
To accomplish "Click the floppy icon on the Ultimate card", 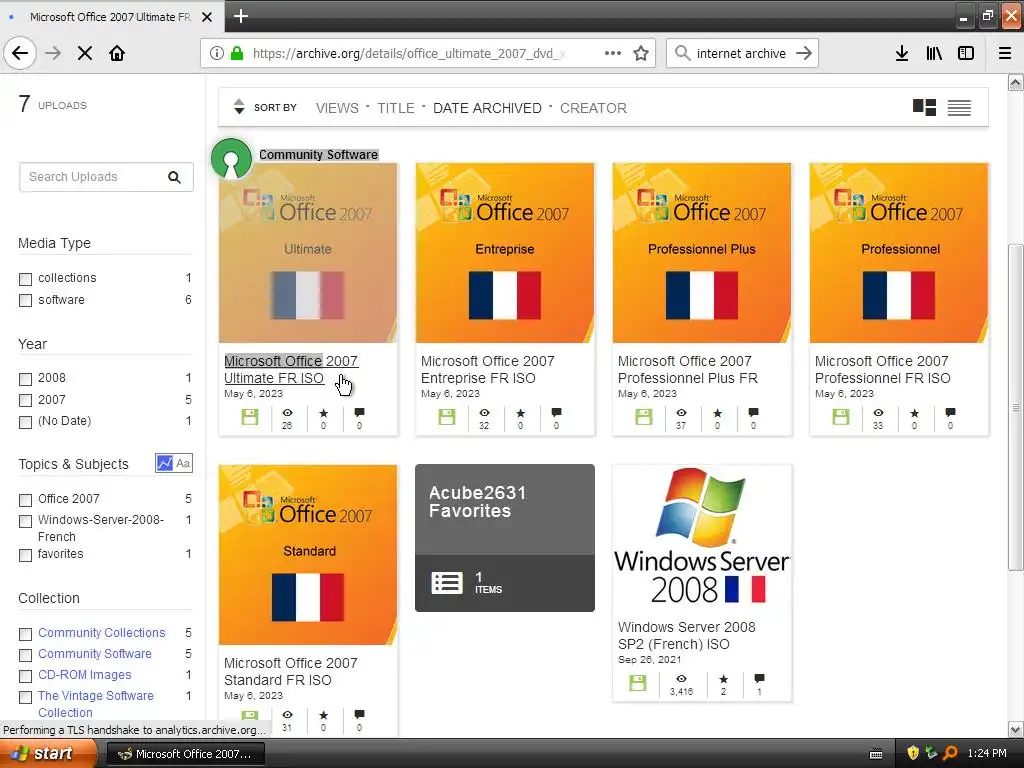I will (249, 417).
